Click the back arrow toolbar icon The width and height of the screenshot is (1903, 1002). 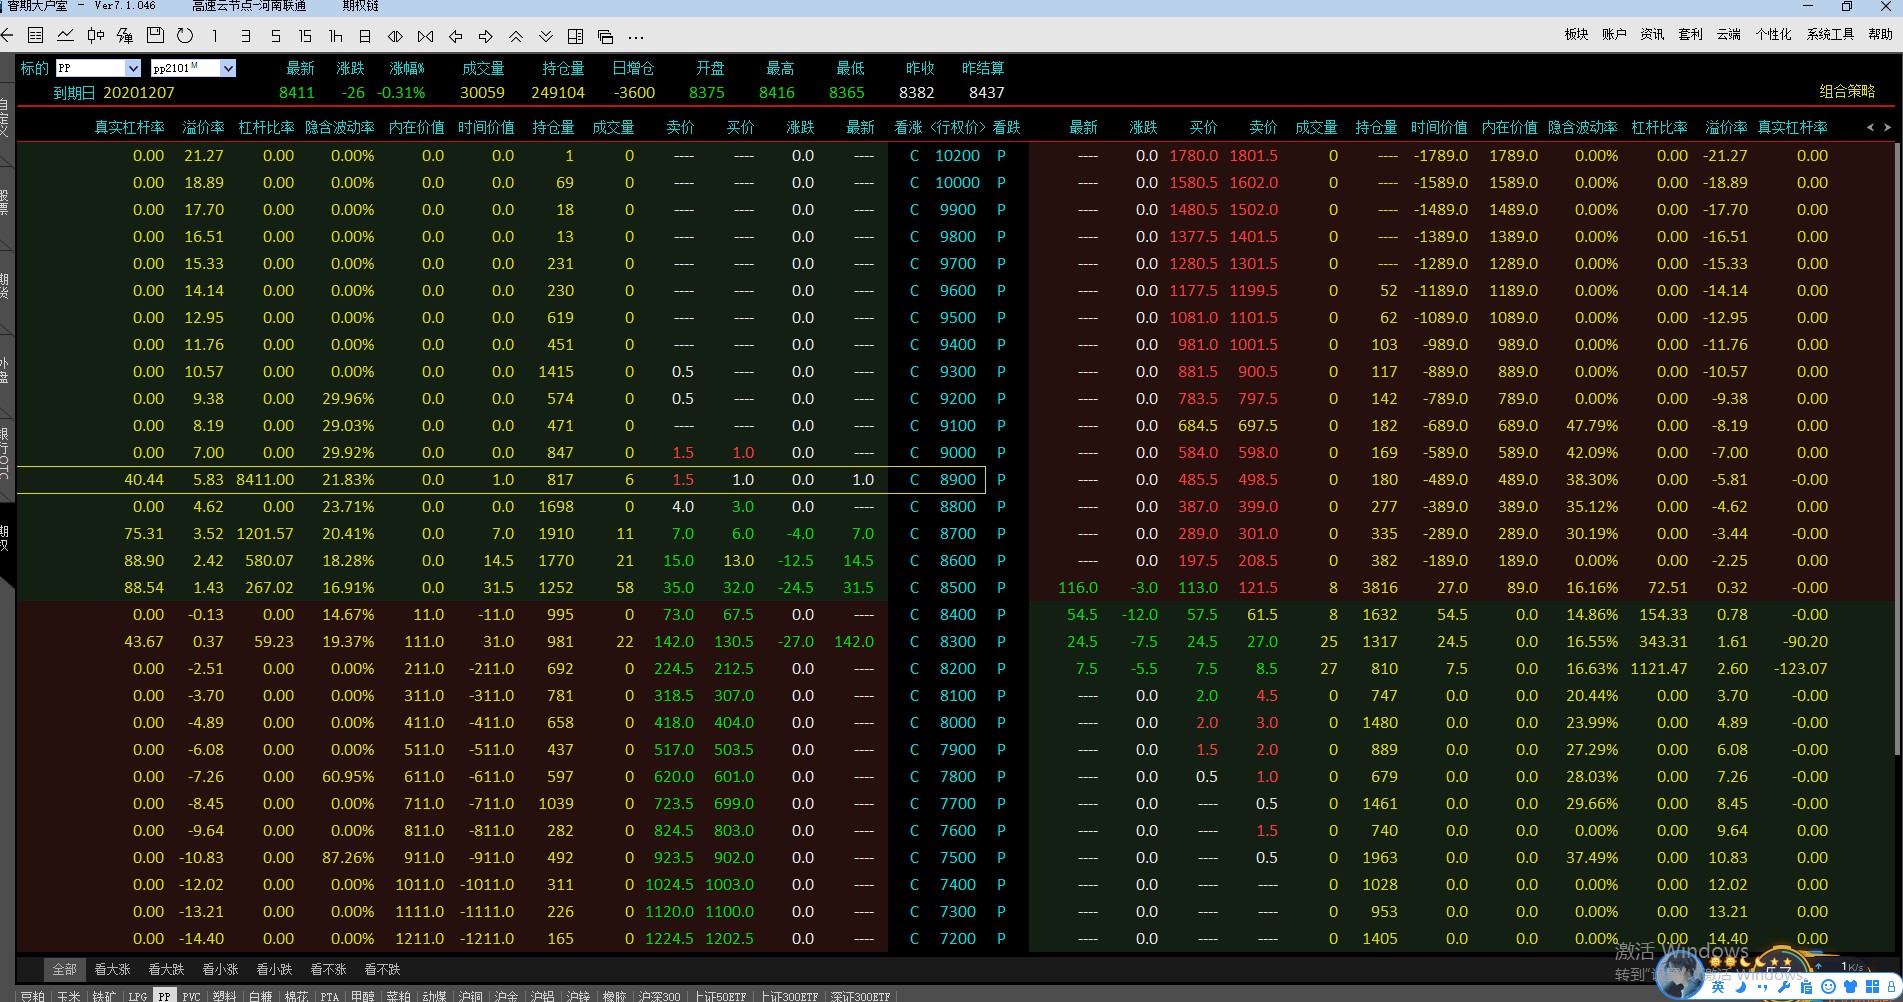pos(6,36)
